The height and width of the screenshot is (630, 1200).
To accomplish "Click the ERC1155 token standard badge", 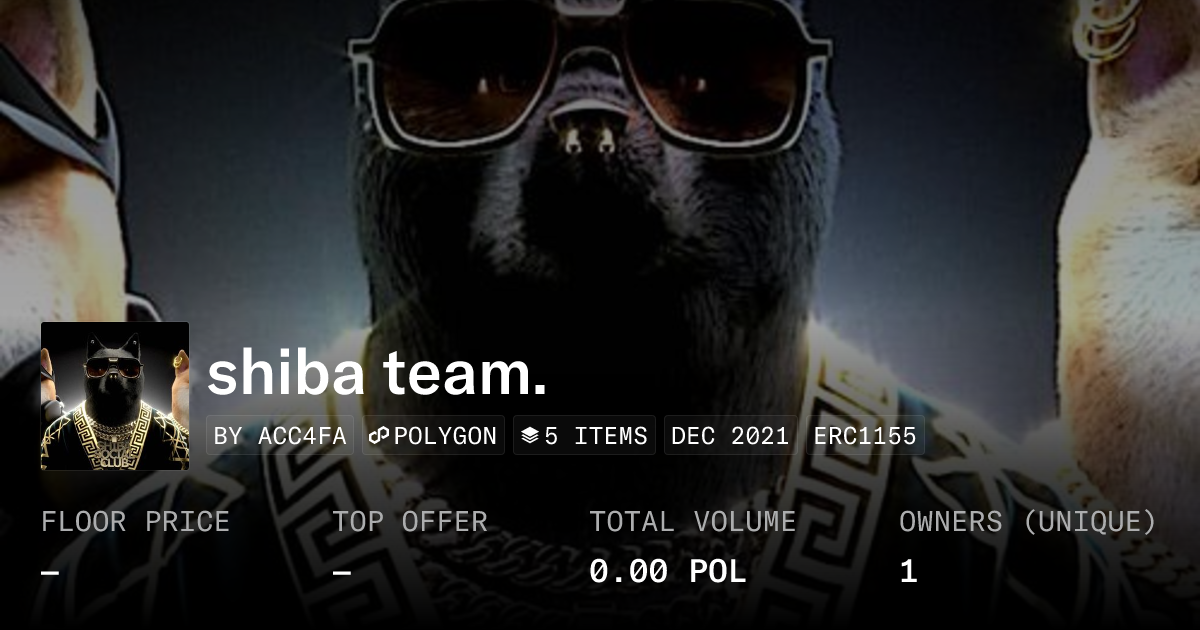I will tap(865, 436).
